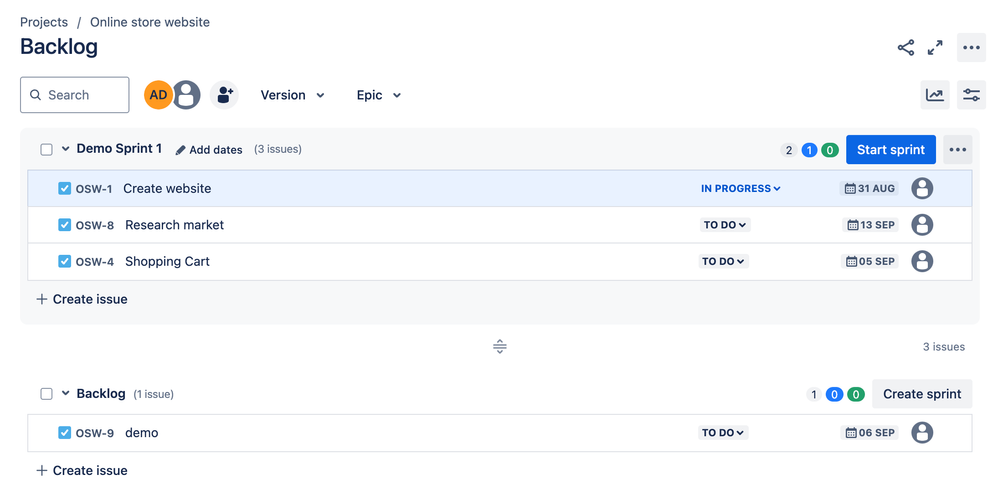Click the add people icon

click(x=224, y=95)
